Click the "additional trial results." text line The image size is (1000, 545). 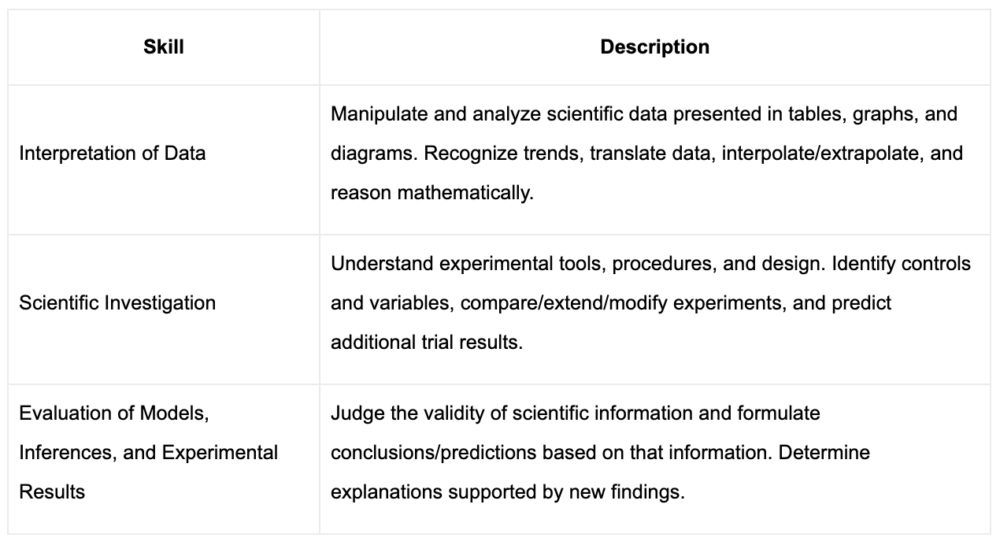point(425,341)
